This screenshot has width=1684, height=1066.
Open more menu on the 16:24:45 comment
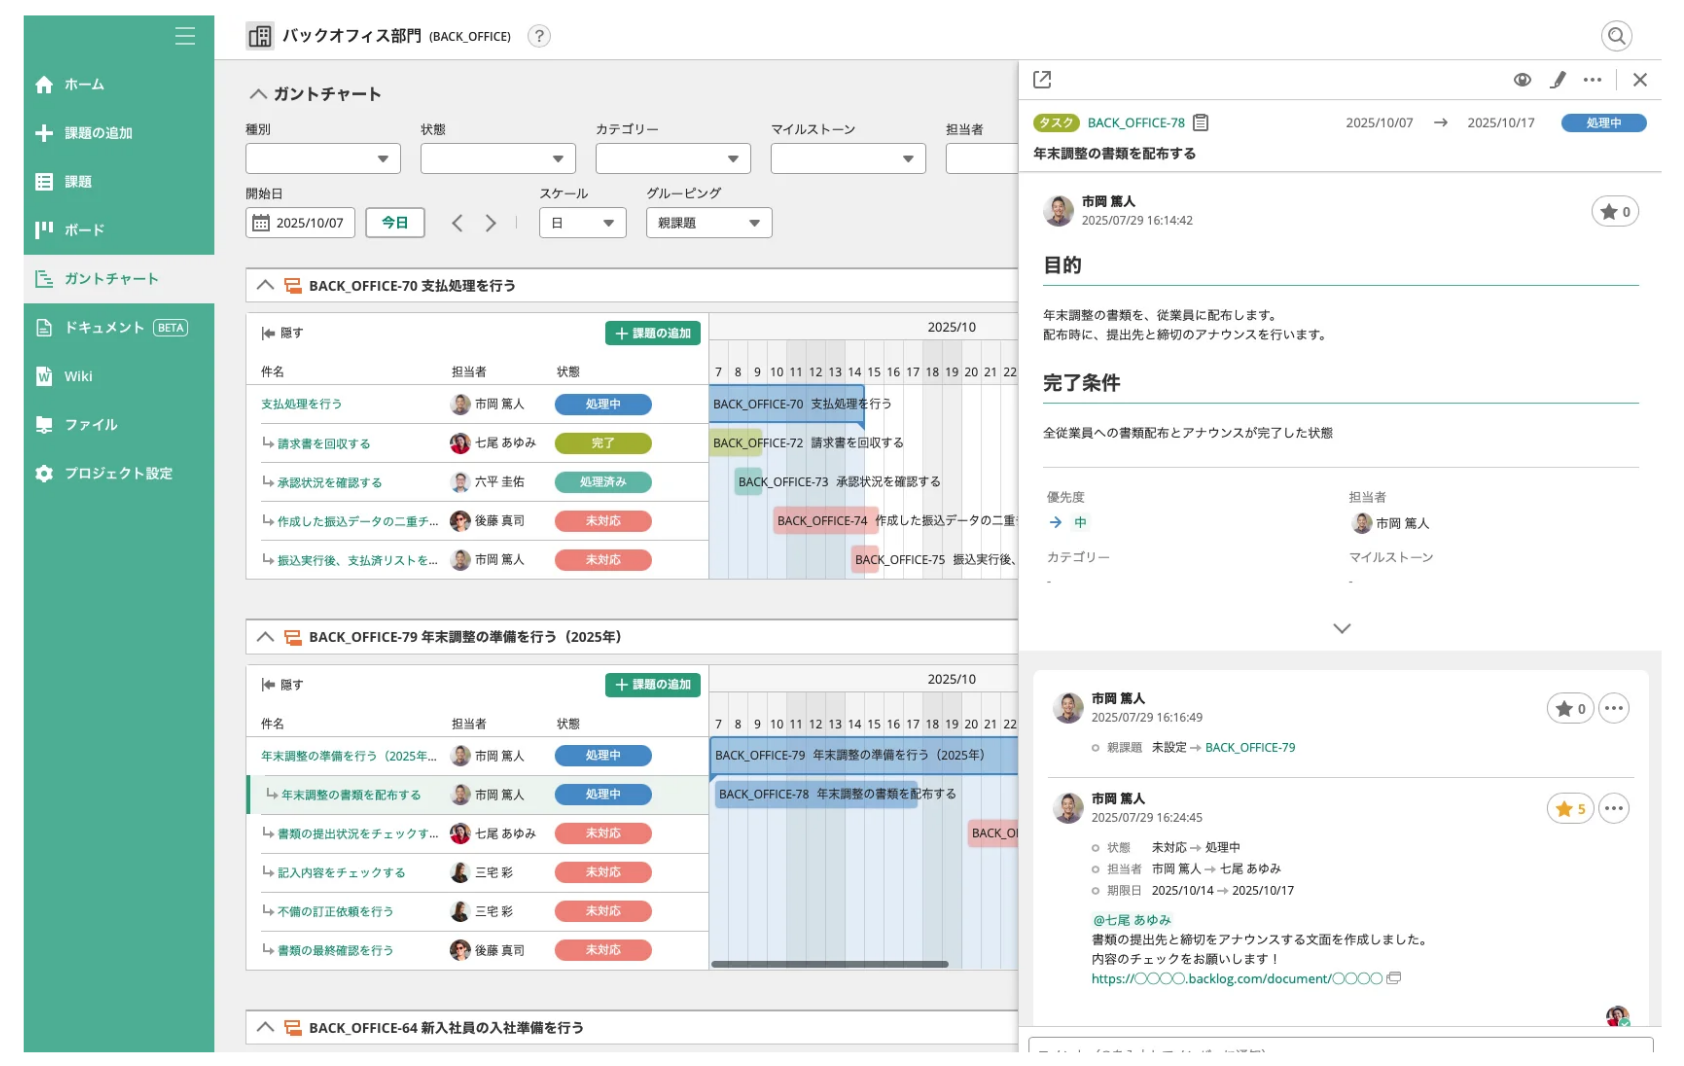(x=1614, y=809)
